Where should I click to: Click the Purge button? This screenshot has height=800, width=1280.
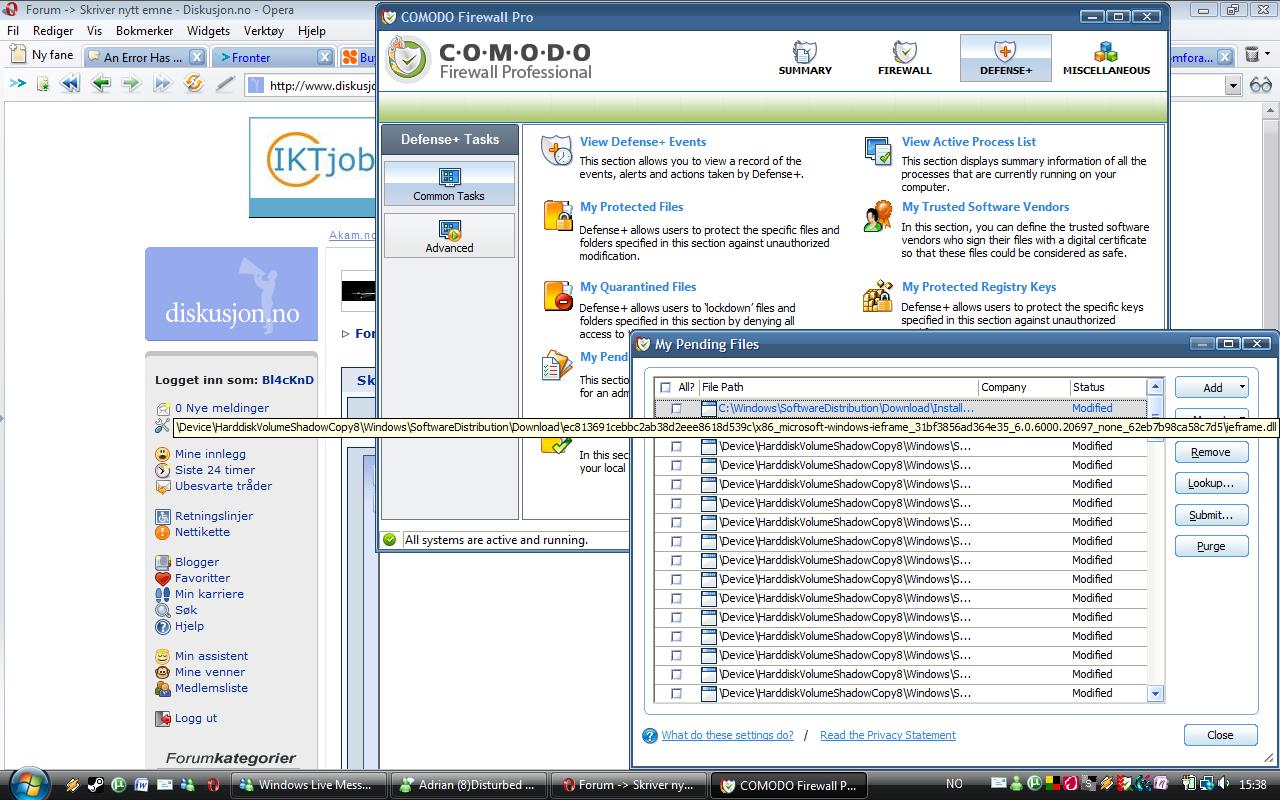pos(1211,546)
